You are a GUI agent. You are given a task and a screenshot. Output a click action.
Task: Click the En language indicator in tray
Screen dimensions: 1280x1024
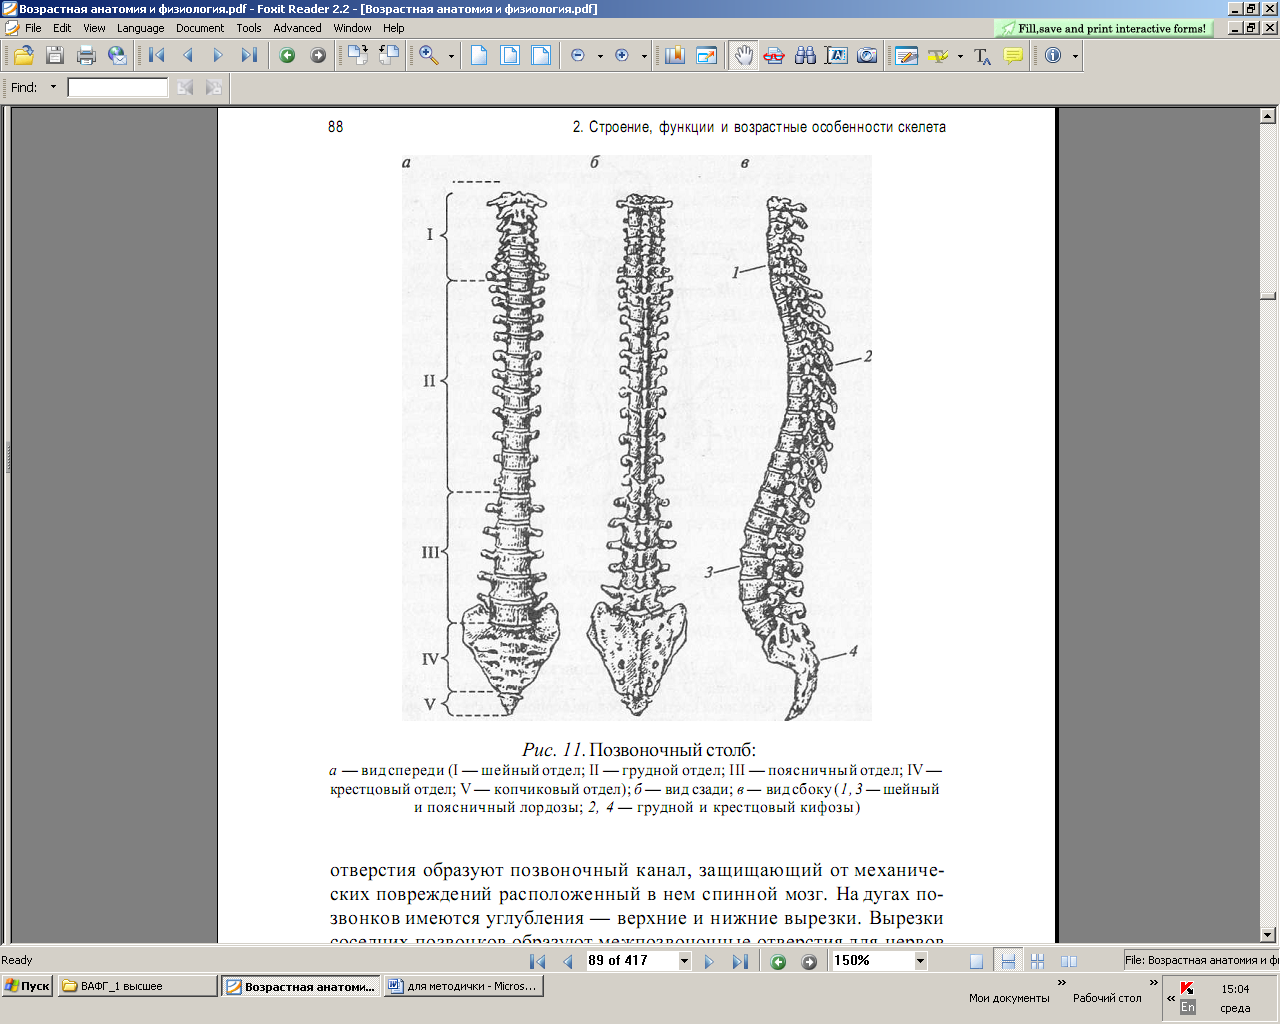point(1188,1008)
